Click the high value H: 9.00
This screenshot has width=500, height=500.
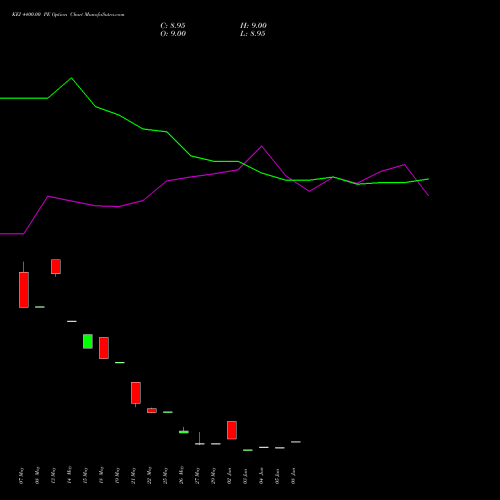(x=253, y=26)
